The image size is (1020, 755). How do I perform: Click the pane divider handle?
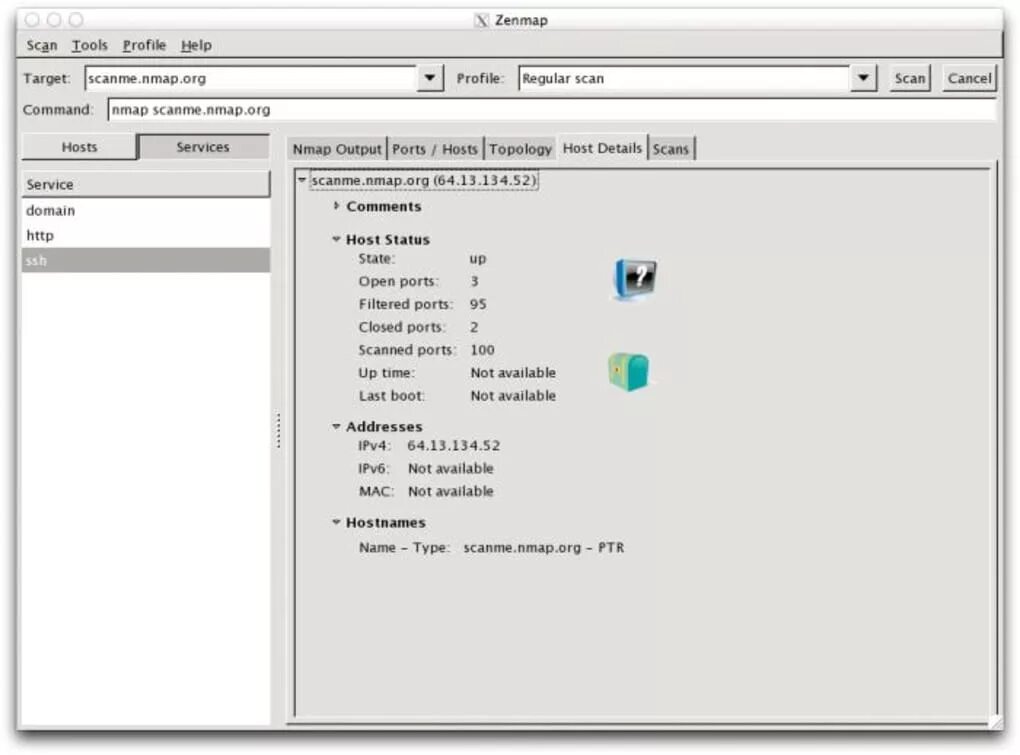coord(278,430)
